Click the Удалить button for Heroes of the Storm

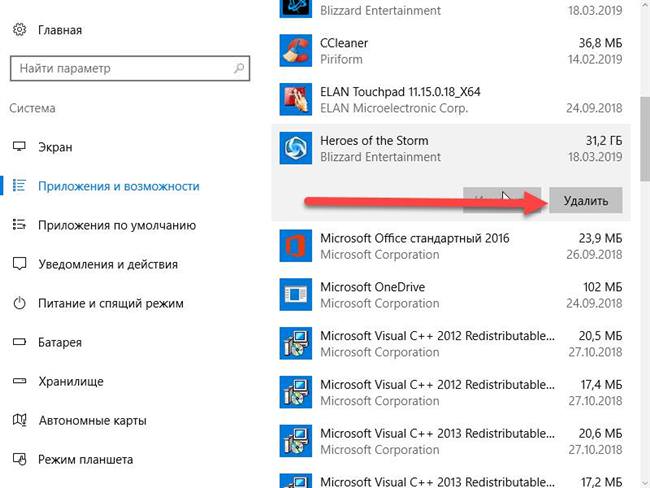[x=586, y=201]
